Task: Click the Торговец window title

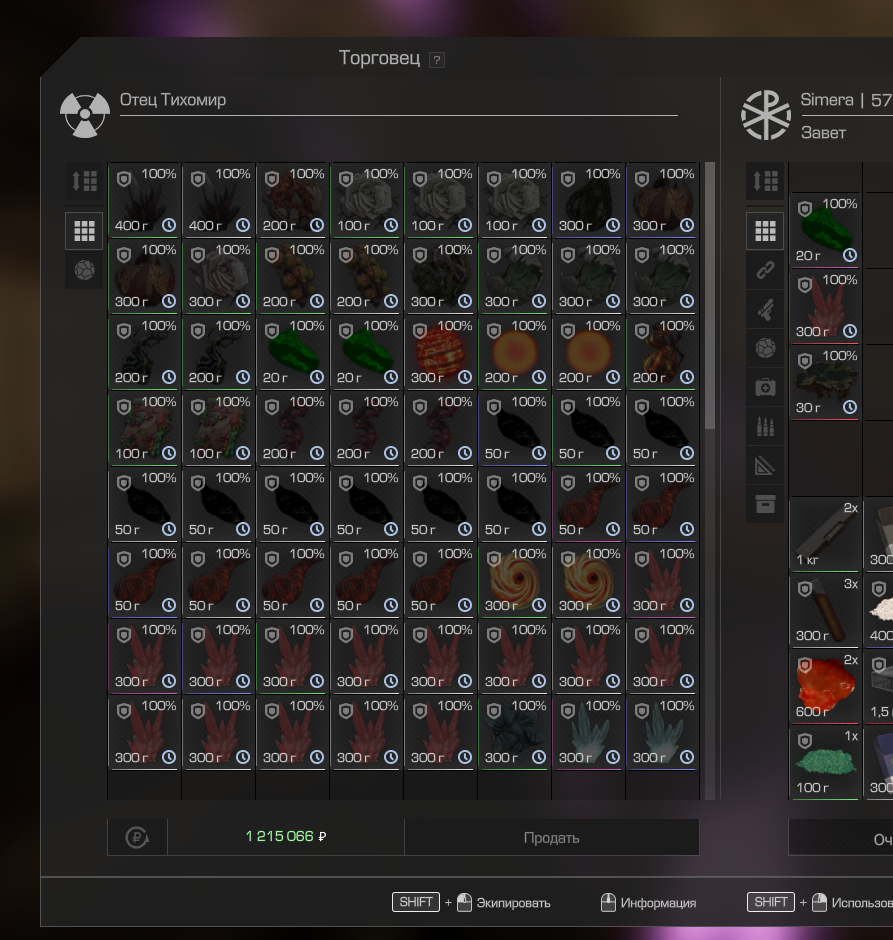Action: 379,58
